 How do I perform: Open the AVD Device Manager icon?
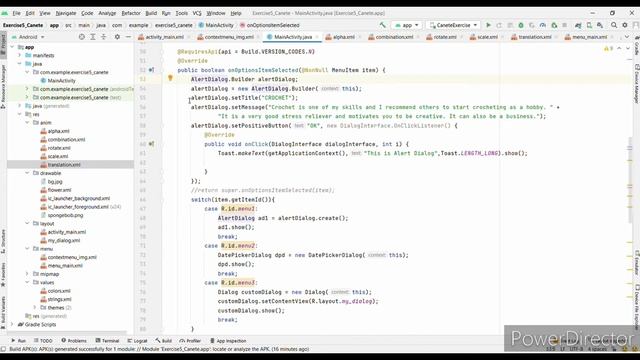[589, 25]
